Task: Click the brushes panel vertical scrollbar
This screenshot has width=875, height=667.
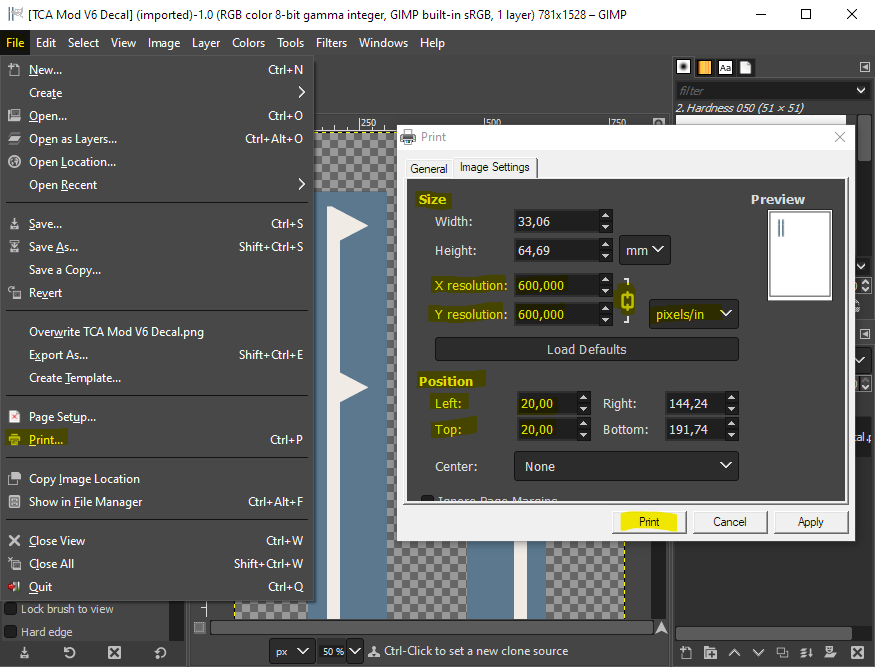Action: point(864,137)
